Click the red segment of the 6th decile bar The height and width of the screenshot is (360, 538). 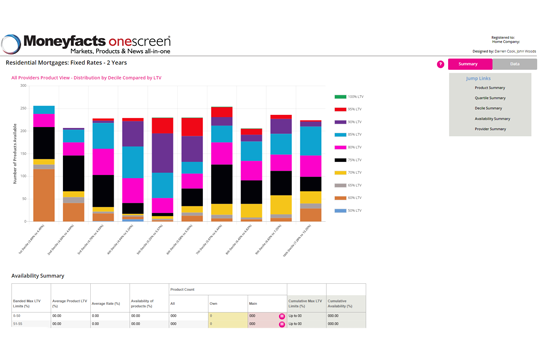coord(192,127)
